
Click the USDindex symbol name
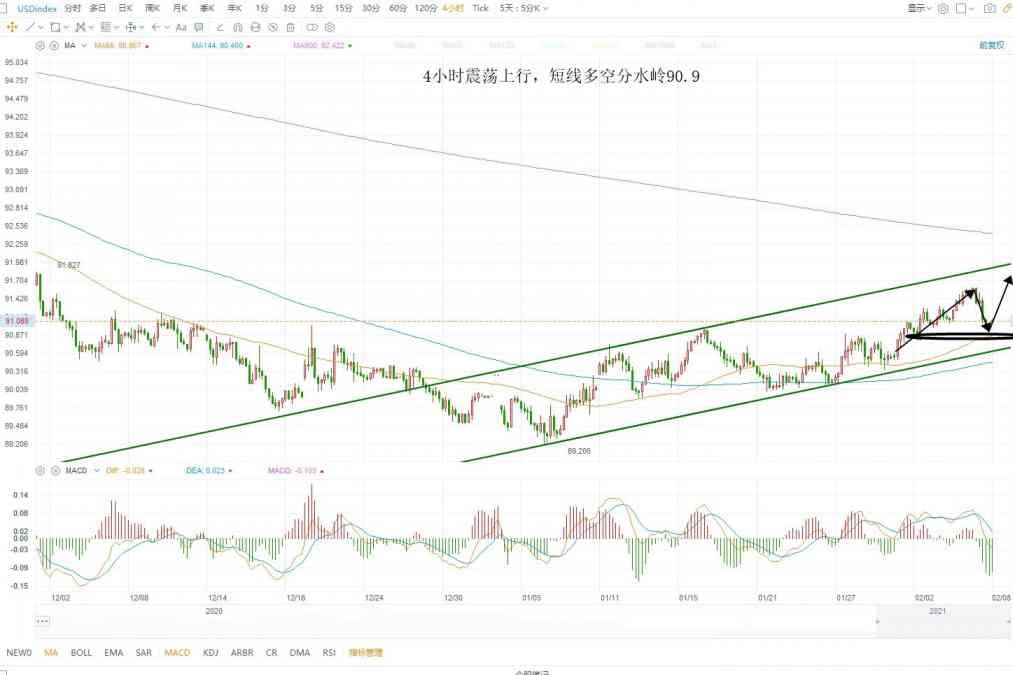pyautogui.click(x=36, y=8)
